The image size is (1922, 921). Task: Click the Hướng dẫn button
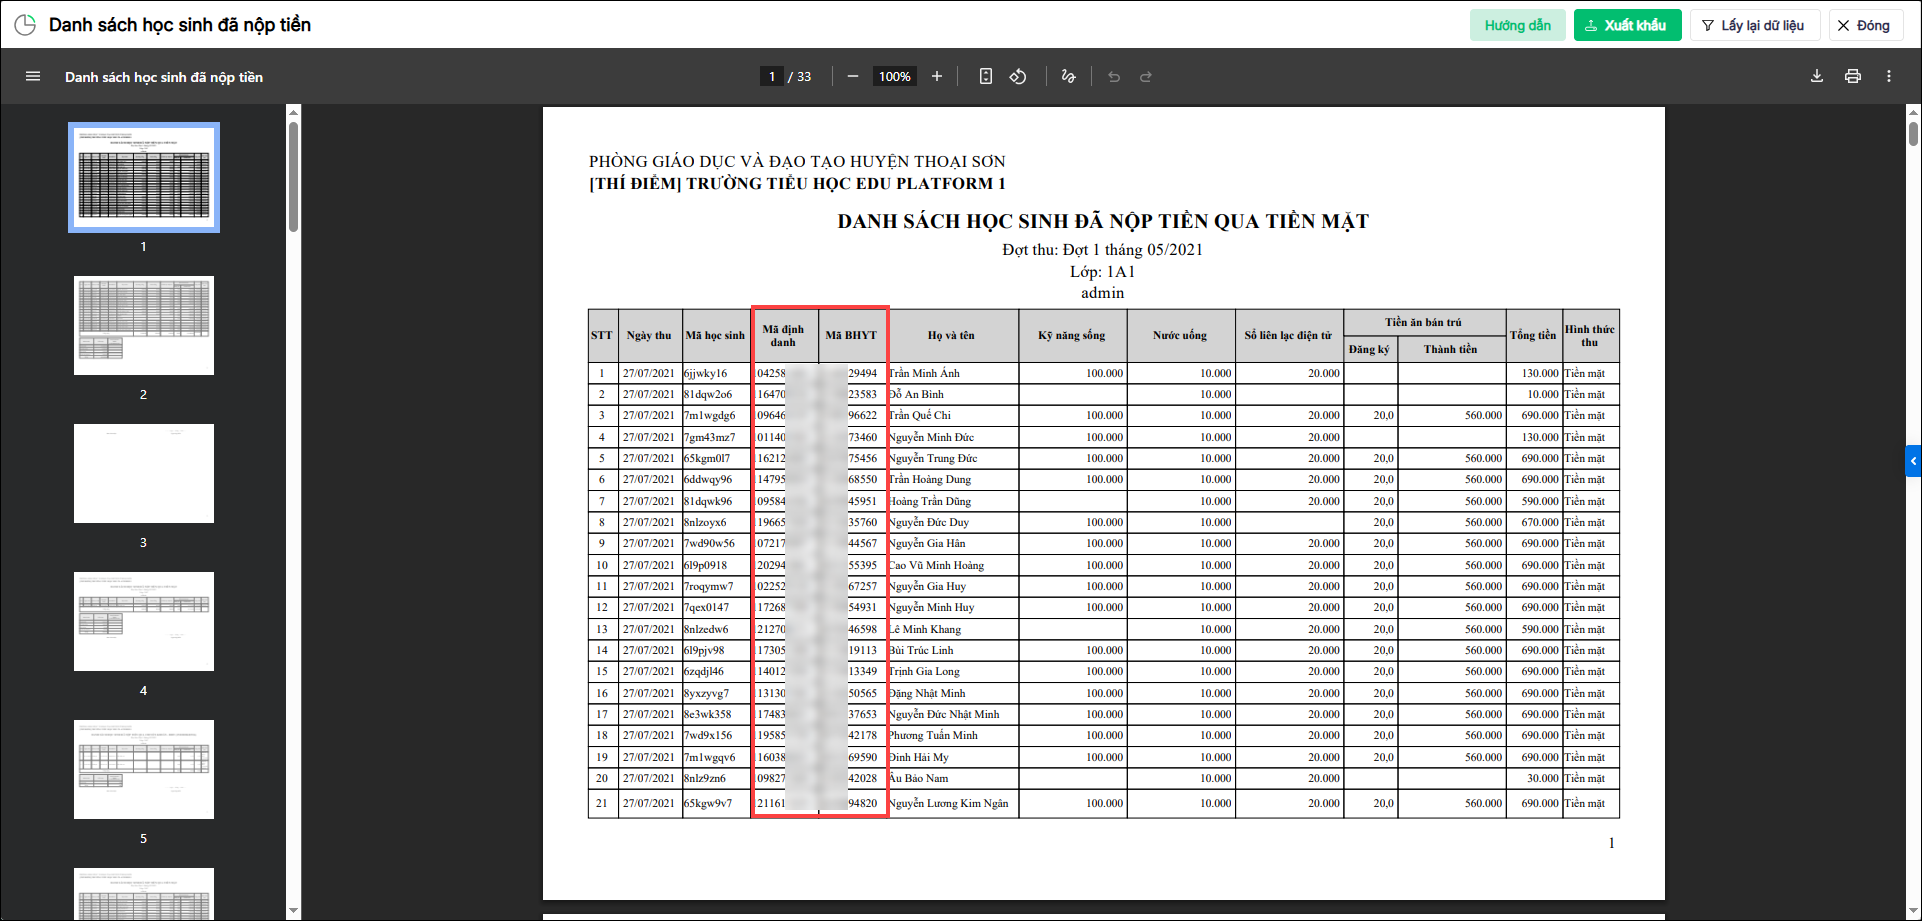(x=1517, y=25)
